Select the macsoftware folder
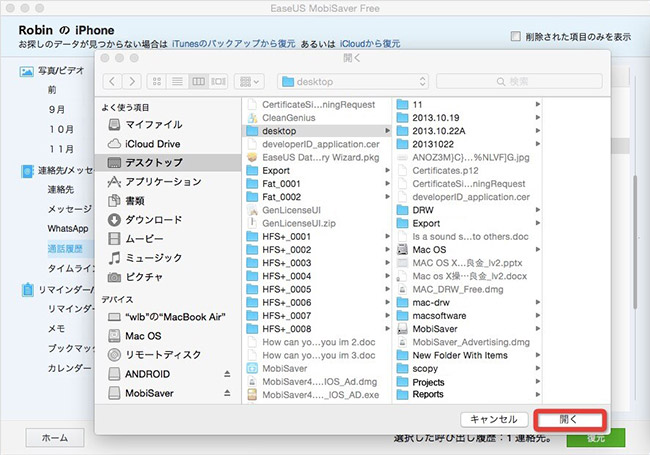Image resolution: width=650 pixels, height=455 pixels. 468,316
